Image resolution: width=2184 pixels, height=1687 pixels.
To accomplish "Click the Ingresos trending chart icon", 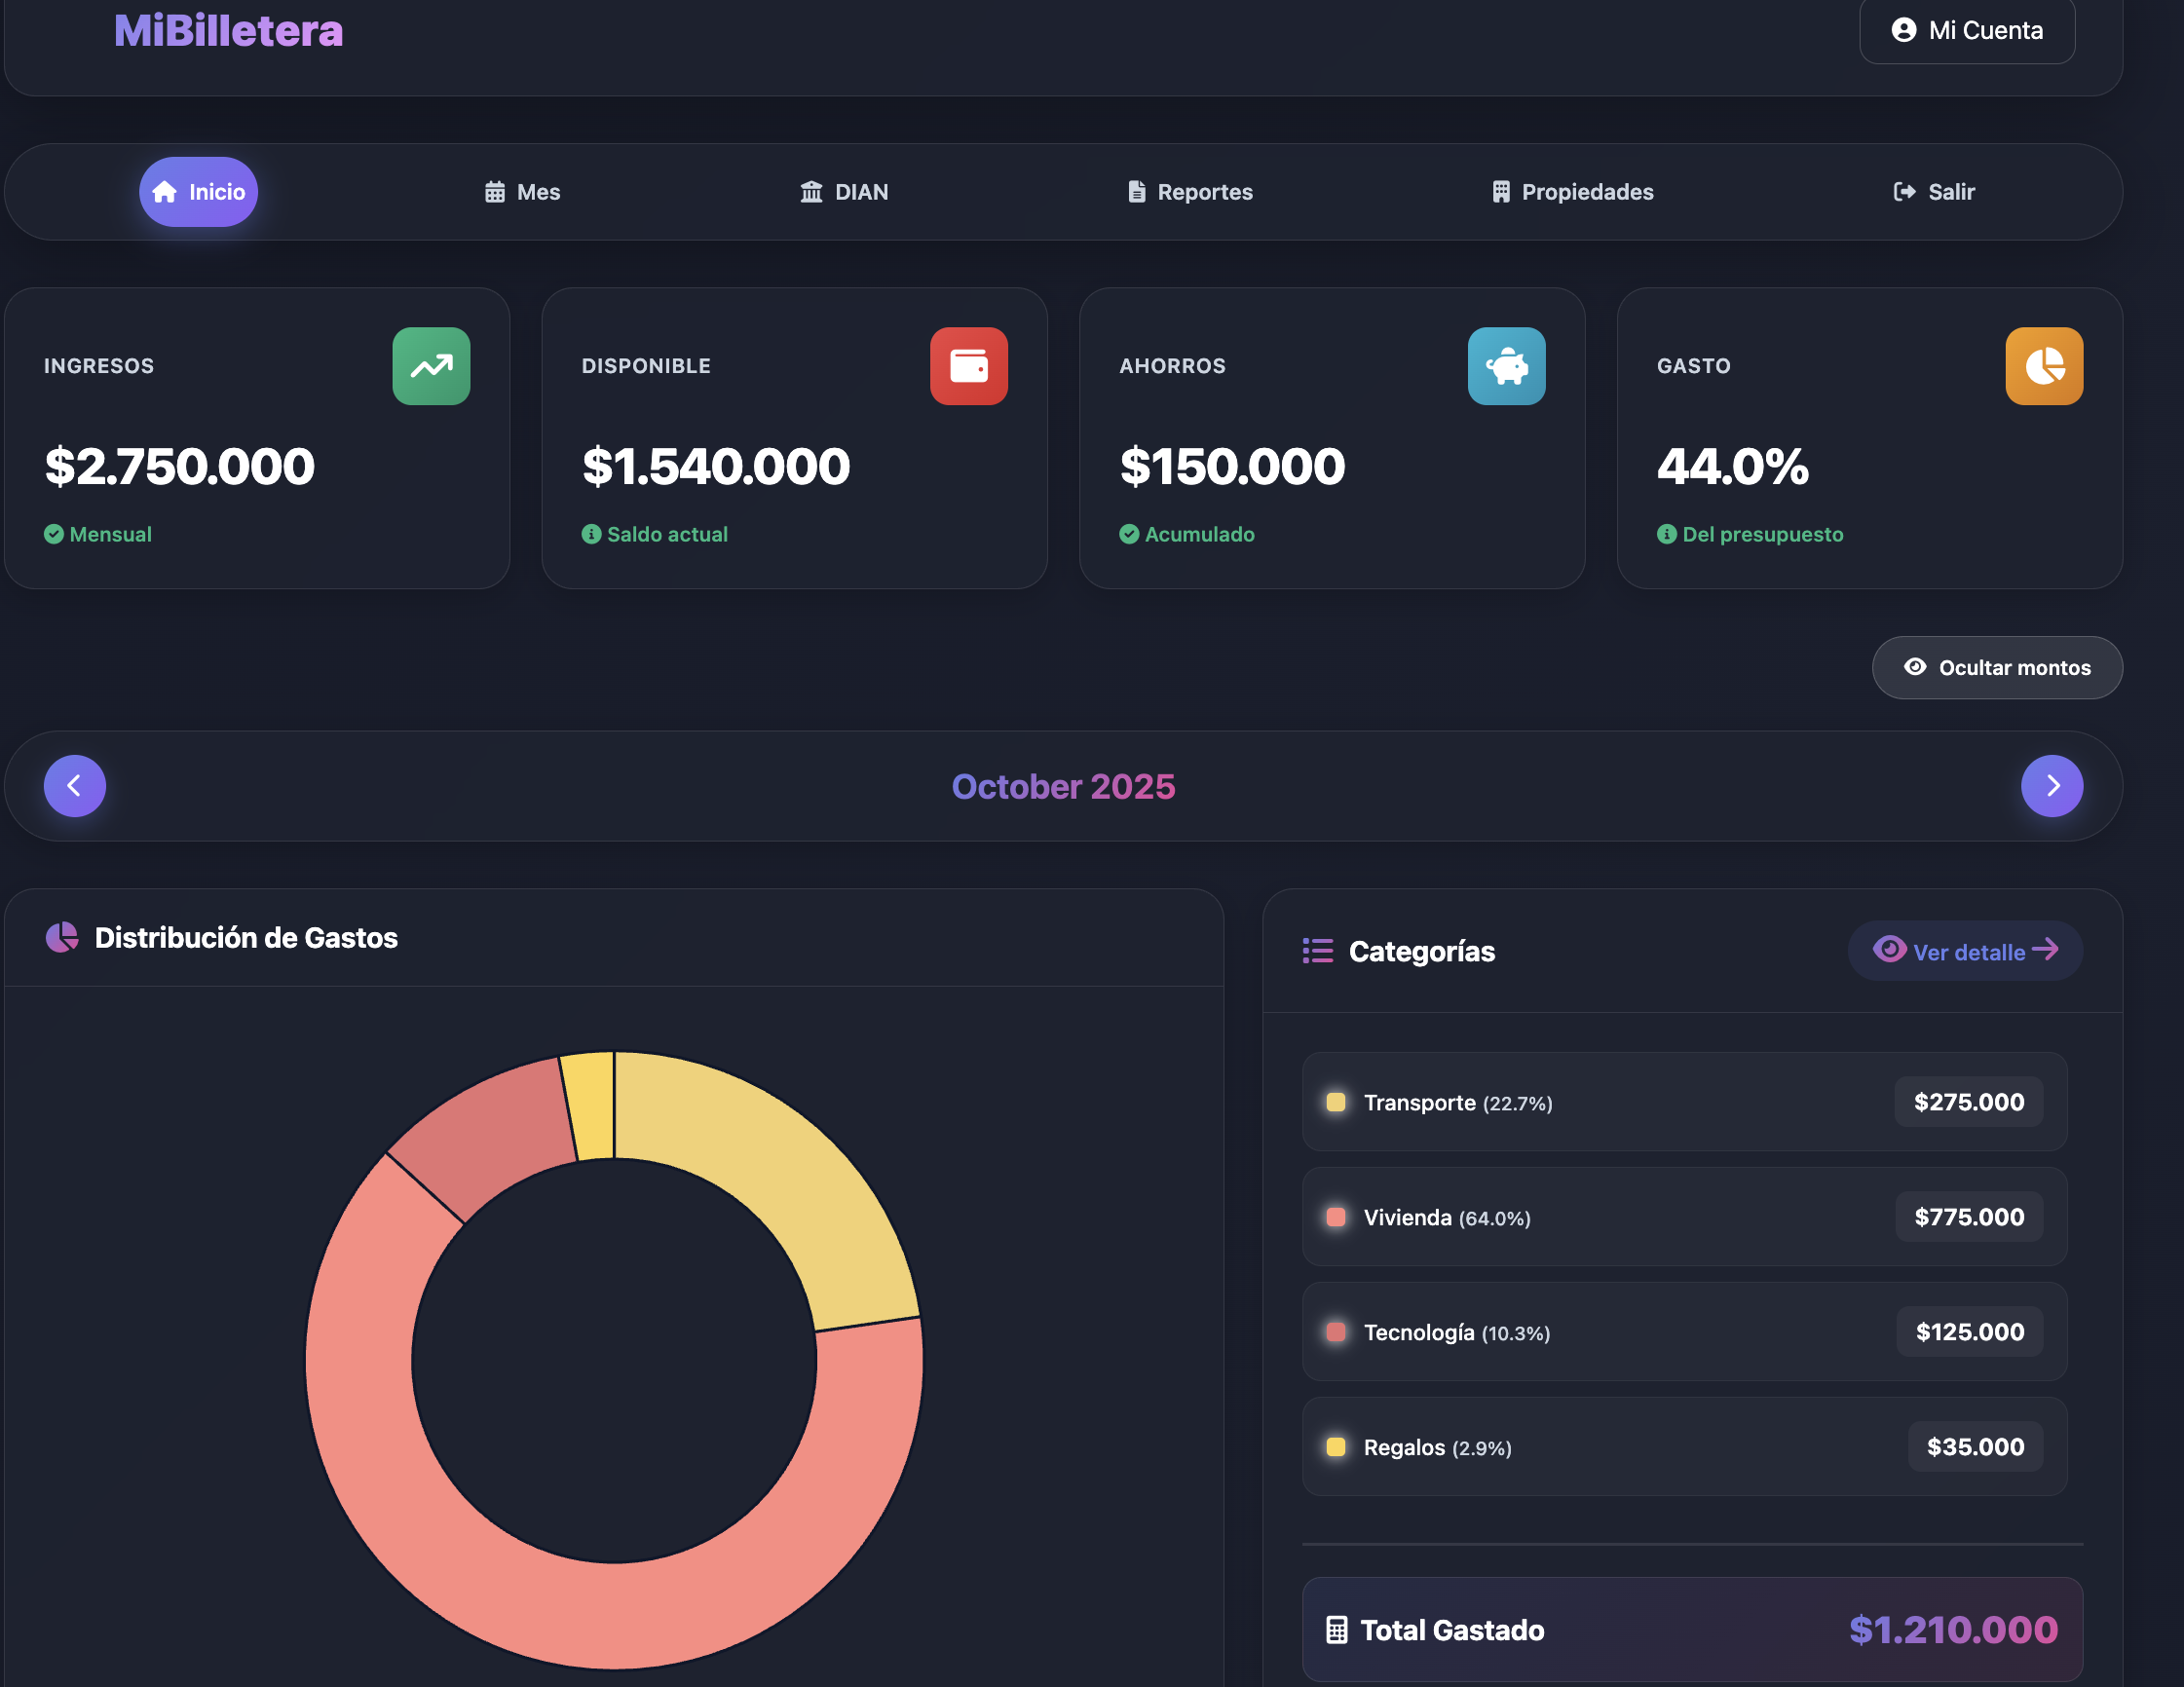I will point(430,366).
